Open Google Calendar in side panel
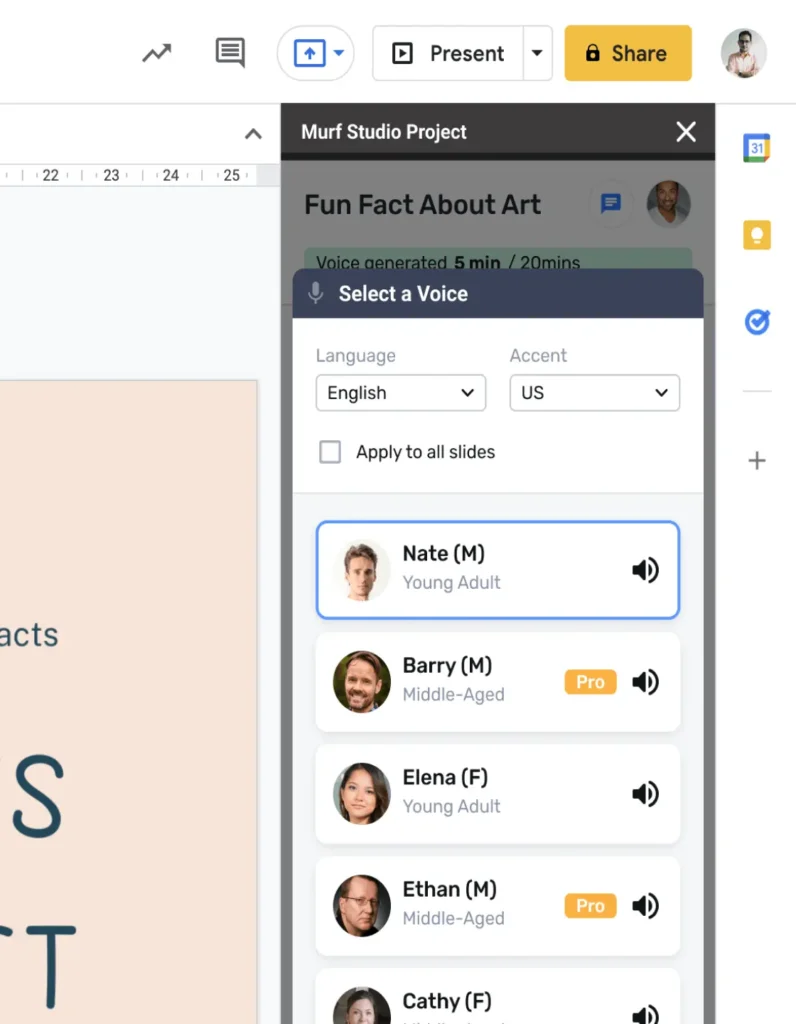Image resolution: width=796 pixels, height=1024 pixels. point(757,148)
